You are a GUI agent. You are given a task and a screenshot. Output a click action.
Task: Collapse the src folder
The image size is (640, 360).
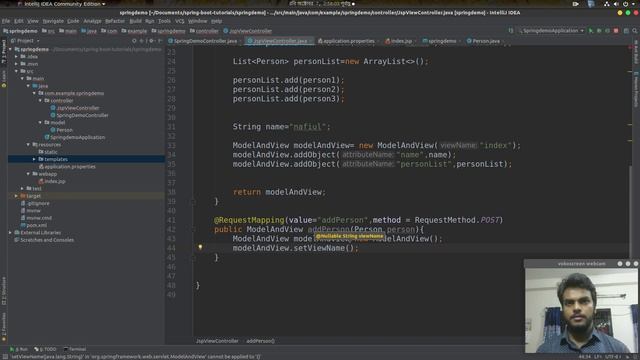[16, 71]
